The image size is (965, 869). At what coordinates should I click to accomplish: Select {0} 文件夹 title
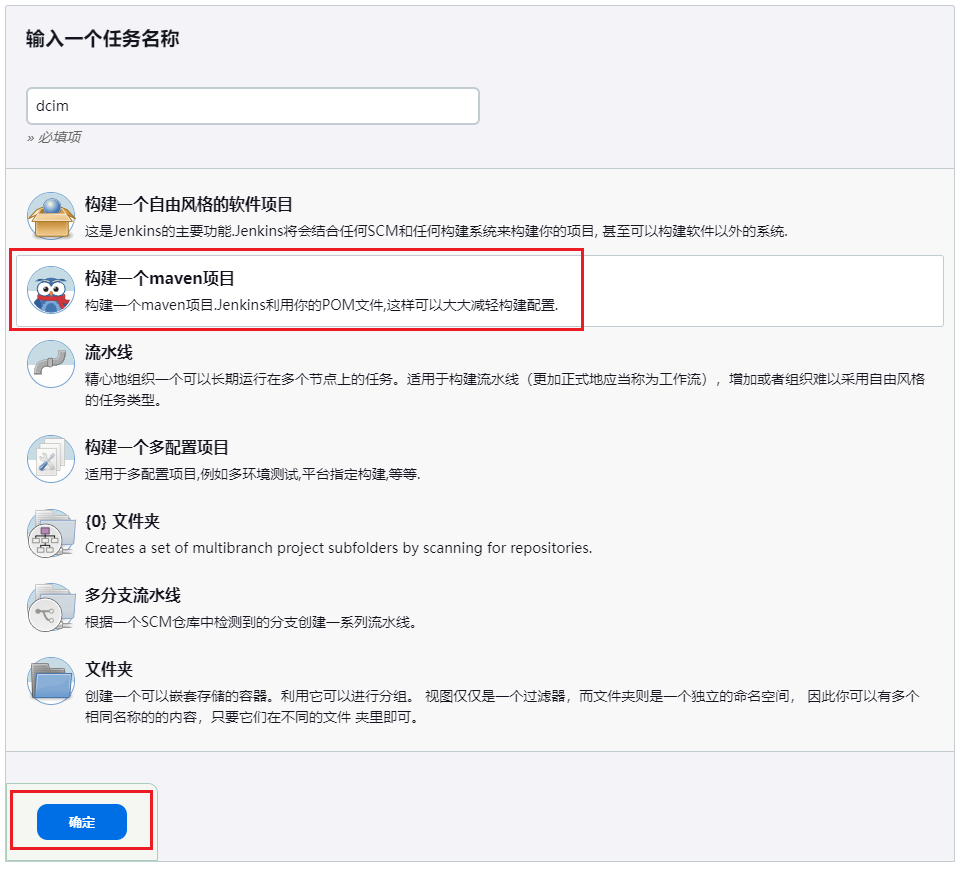tap(122, 521)
